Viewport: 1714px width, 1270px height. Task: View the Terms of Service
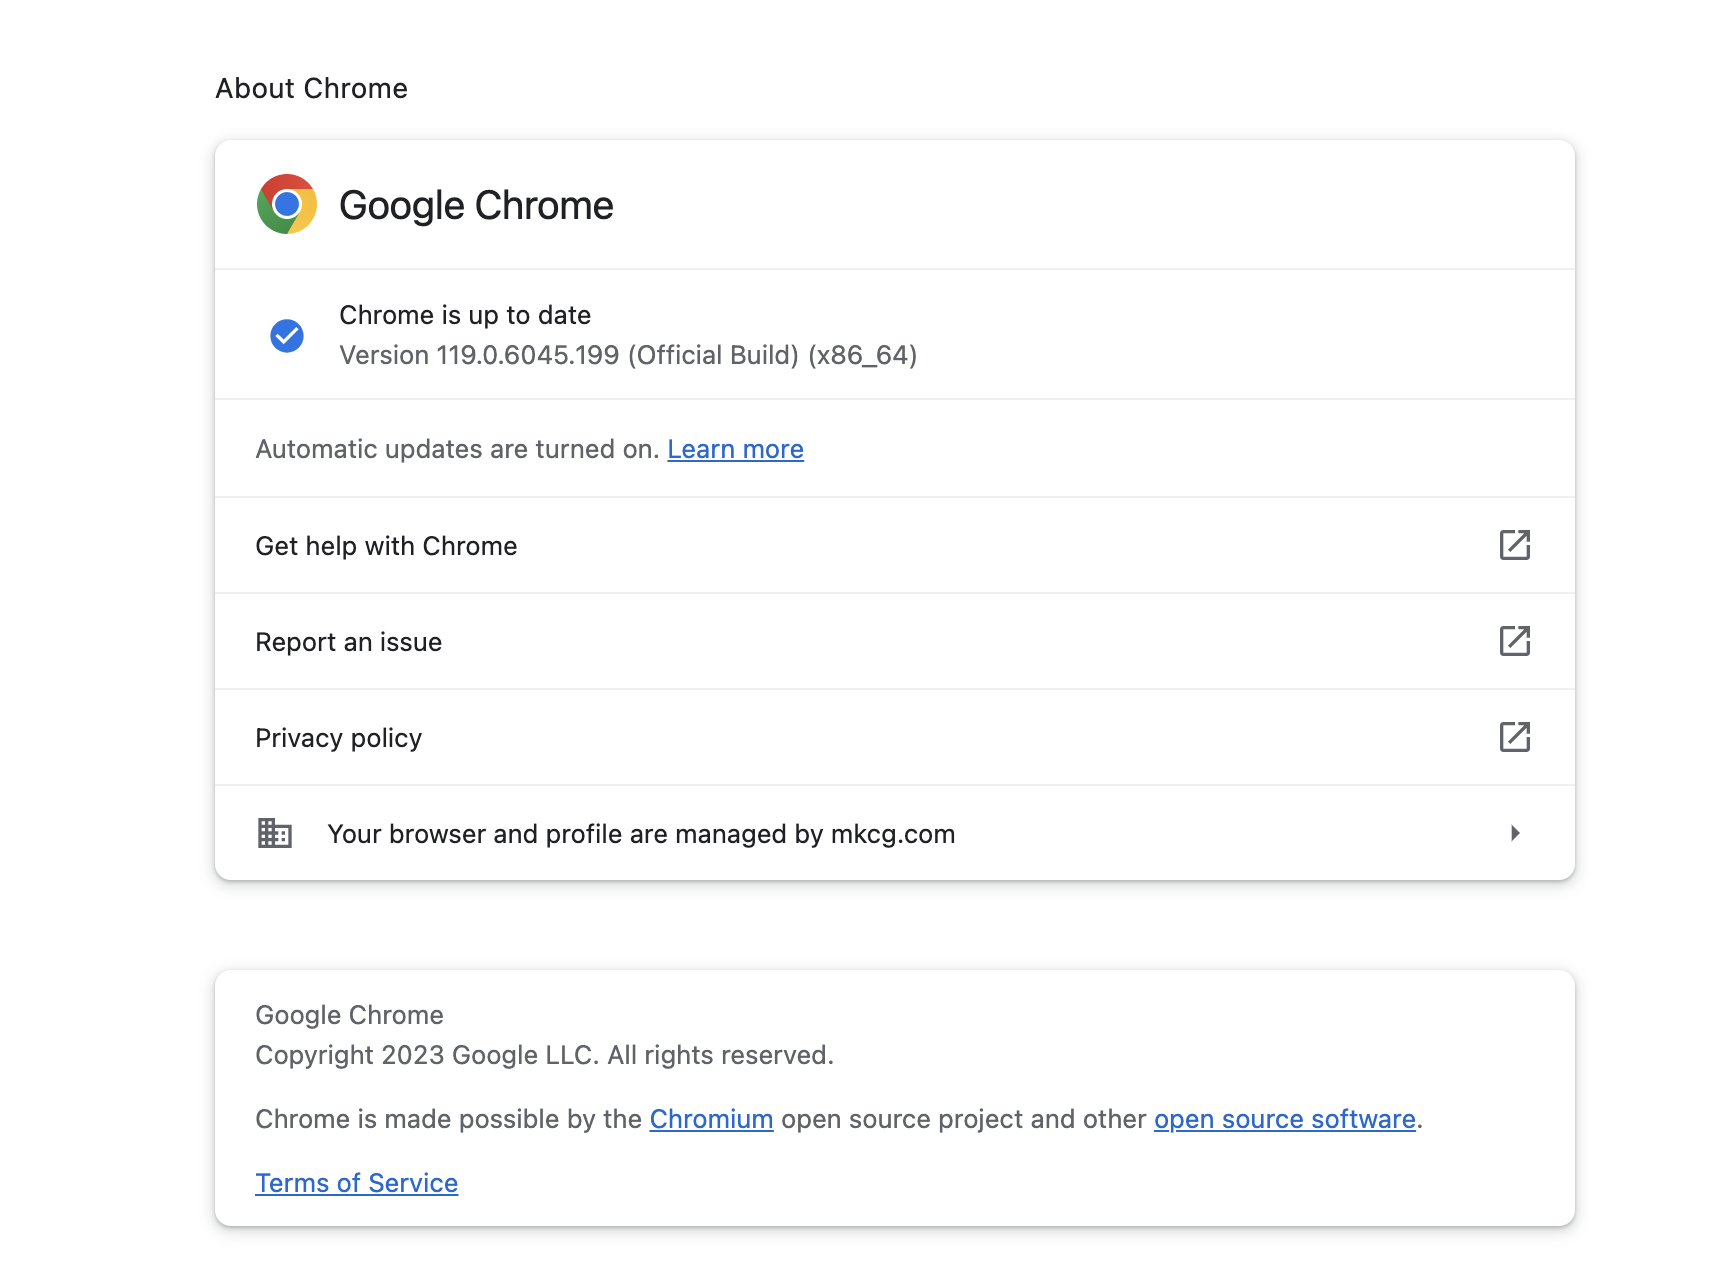coord(356,1183)
